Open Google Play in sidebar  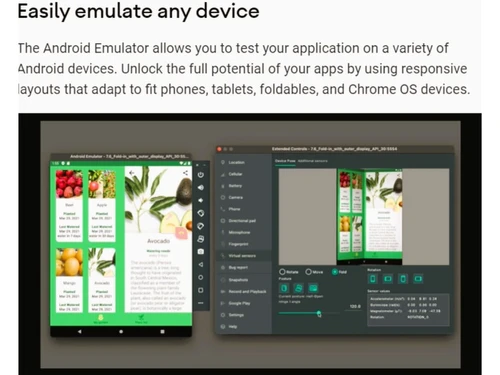244,303
